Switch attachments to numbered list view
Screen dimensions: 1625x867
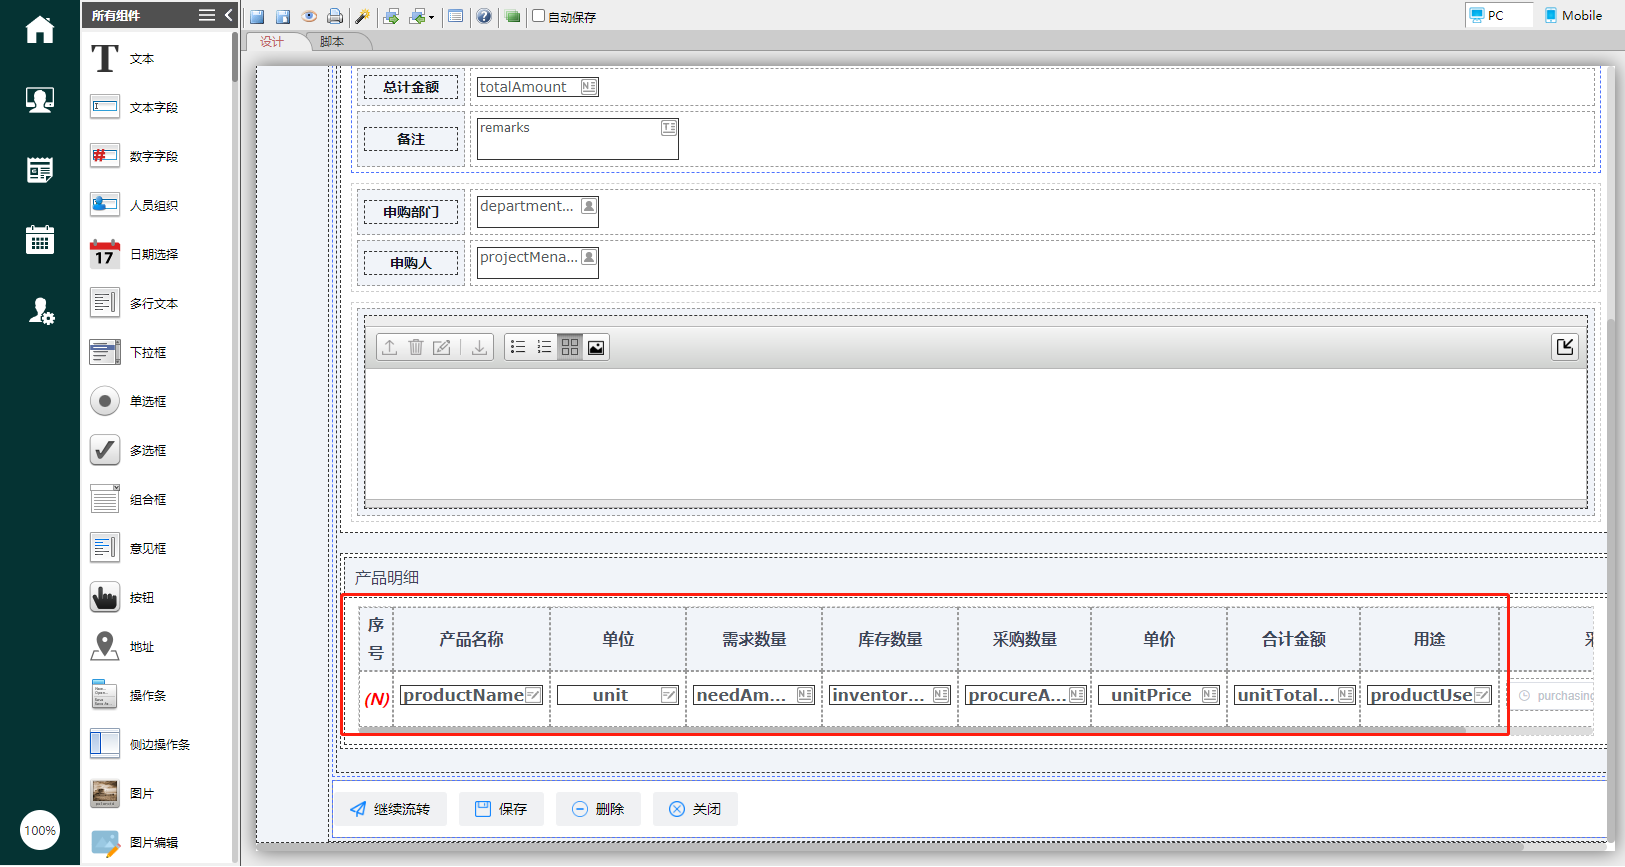544,347
